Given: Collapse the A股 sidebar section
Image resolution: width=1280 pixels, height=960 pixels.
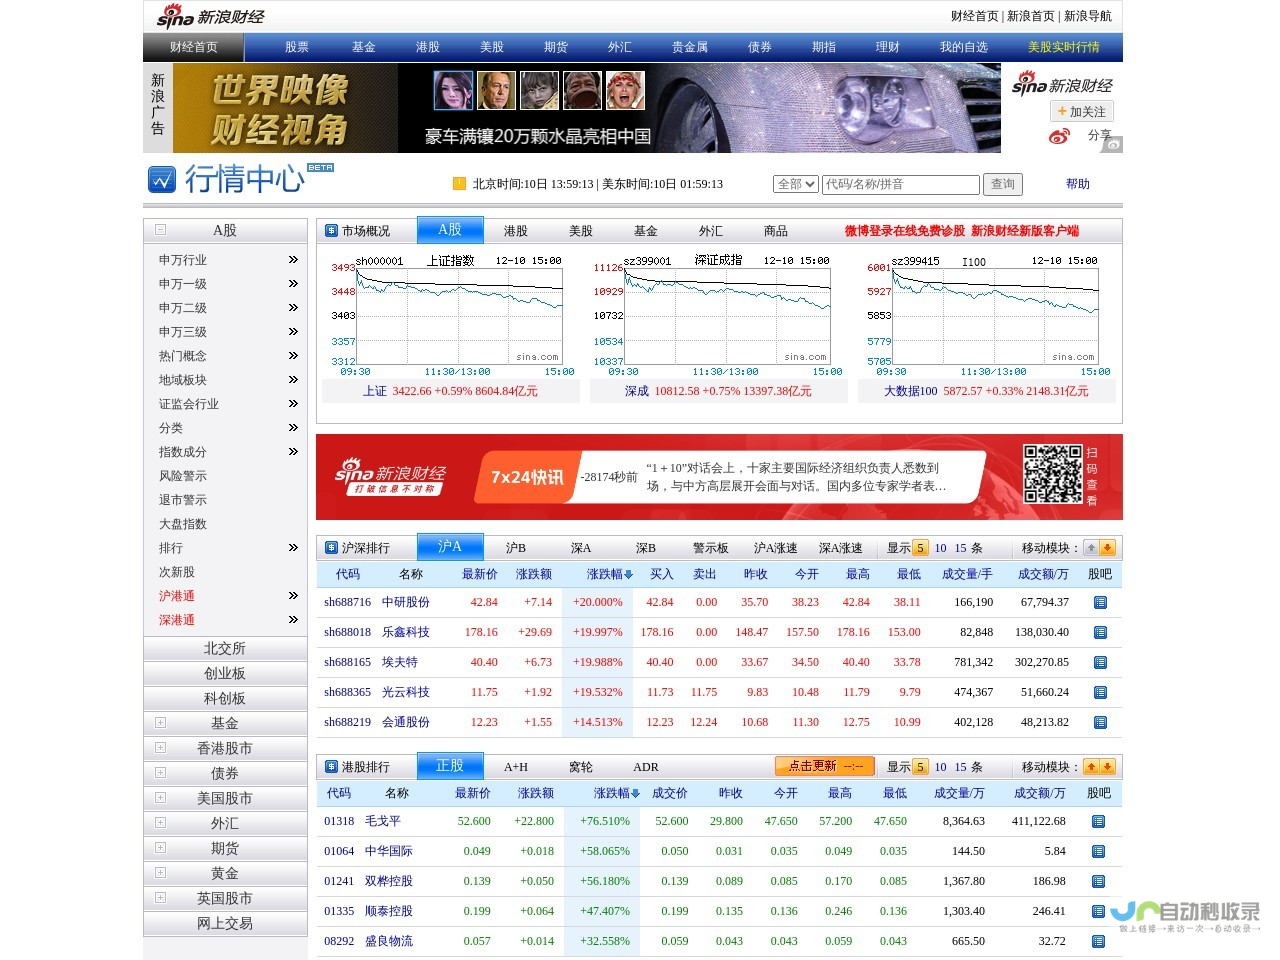Looking at the screenshot, I should click(160, 230).
